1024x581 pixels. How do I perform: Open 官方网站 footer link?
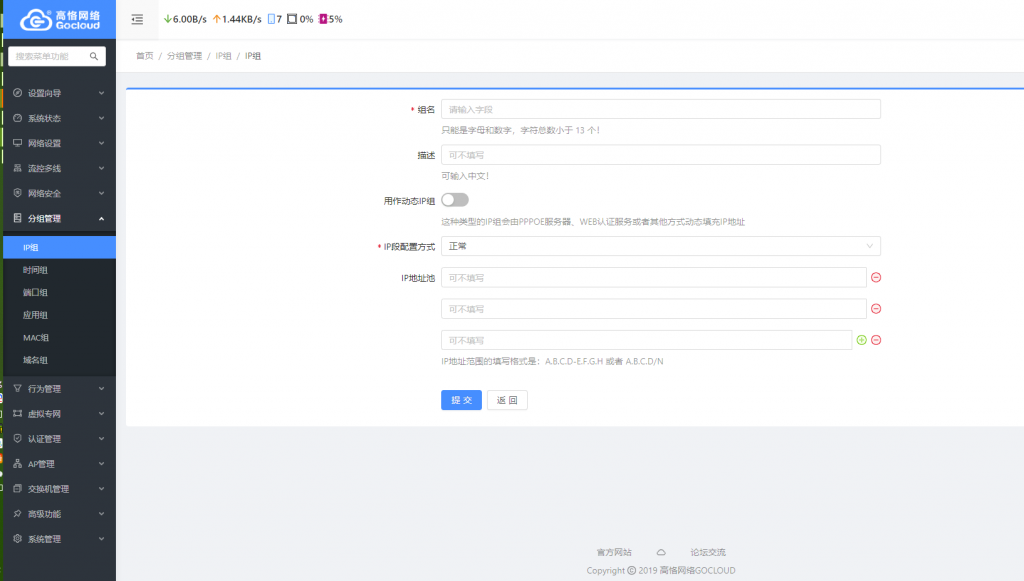(x=614, y=552)
